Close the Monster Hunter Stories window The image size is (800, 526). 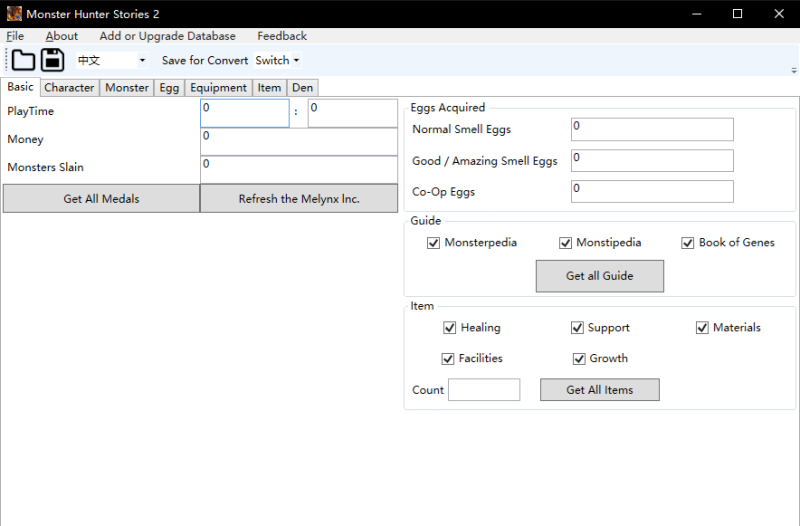(x=779, y=14)
